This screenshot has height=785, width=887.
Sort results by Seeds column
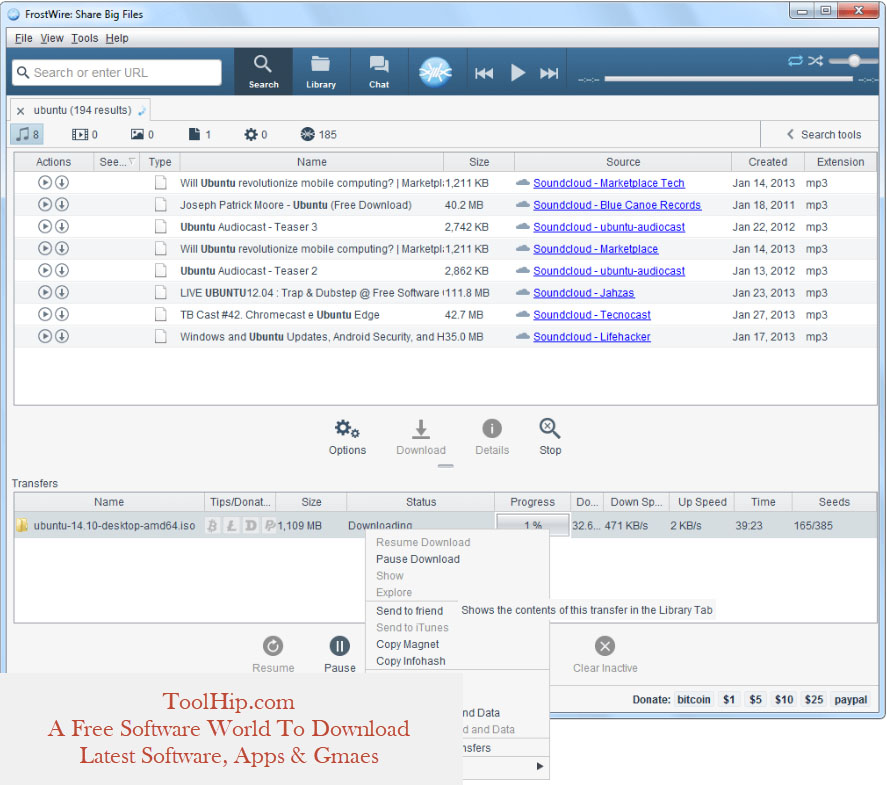pyautogui.click(x=117, y=162)
